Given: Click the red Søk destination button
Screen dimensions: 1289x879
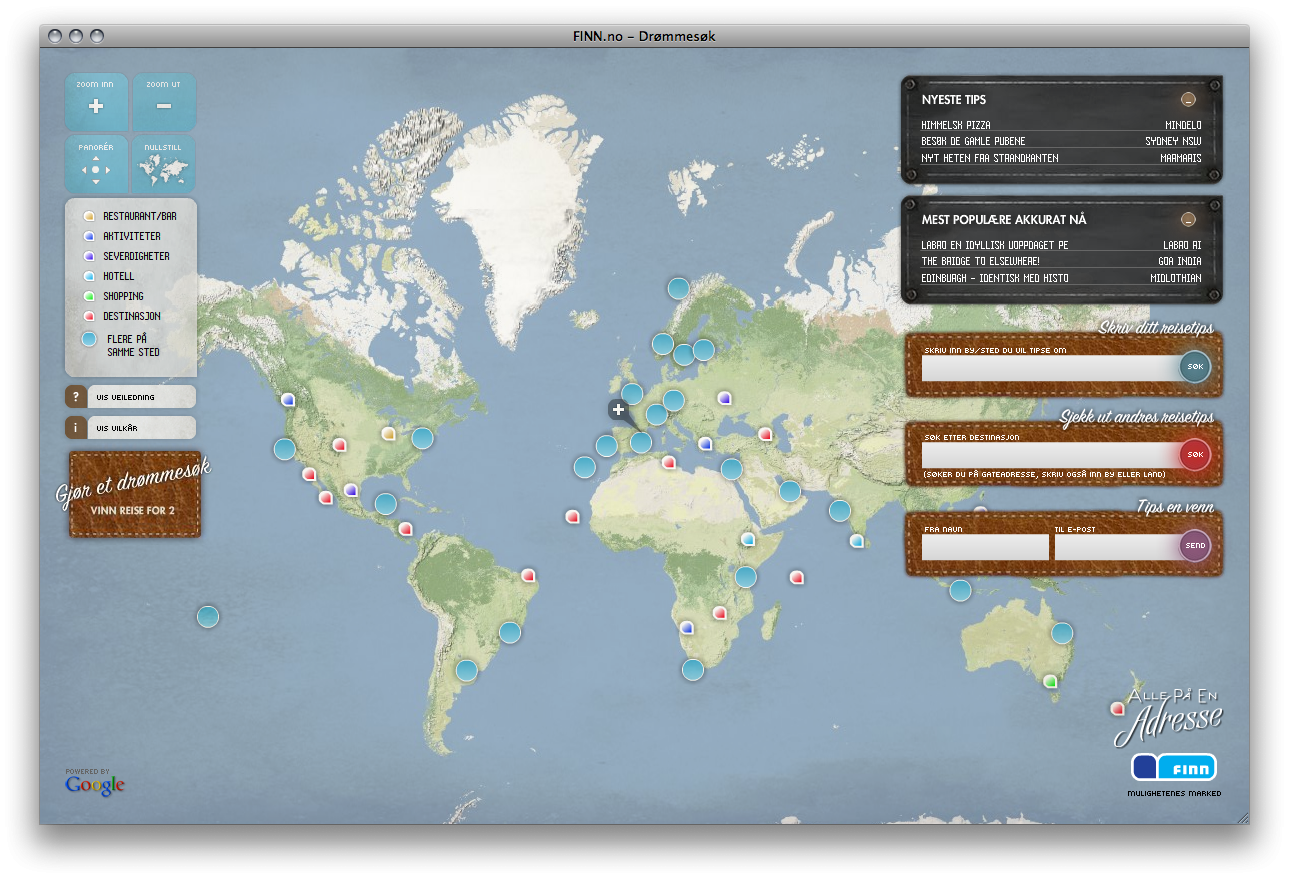Looking at the screenshot, I should point(1195,455).
